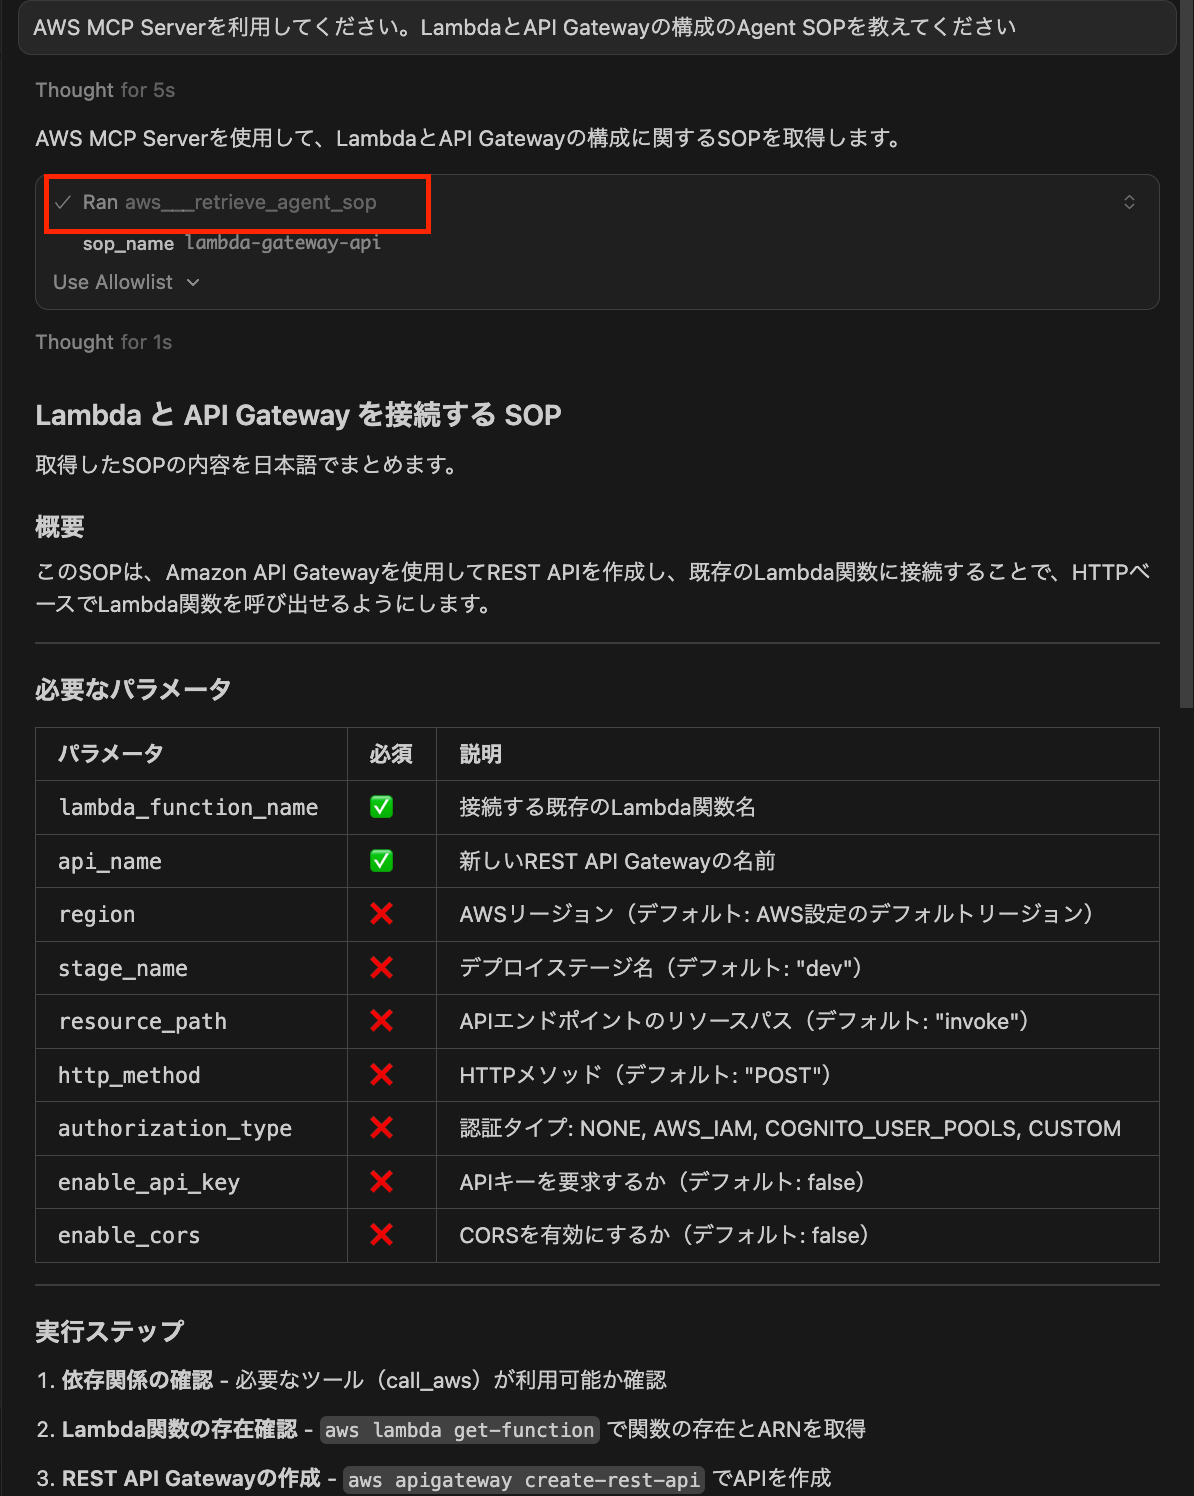Viewport: 1194px width, 1496px height.
Task: Click the red cross in the http_method row
Action: coord(380,1075)
